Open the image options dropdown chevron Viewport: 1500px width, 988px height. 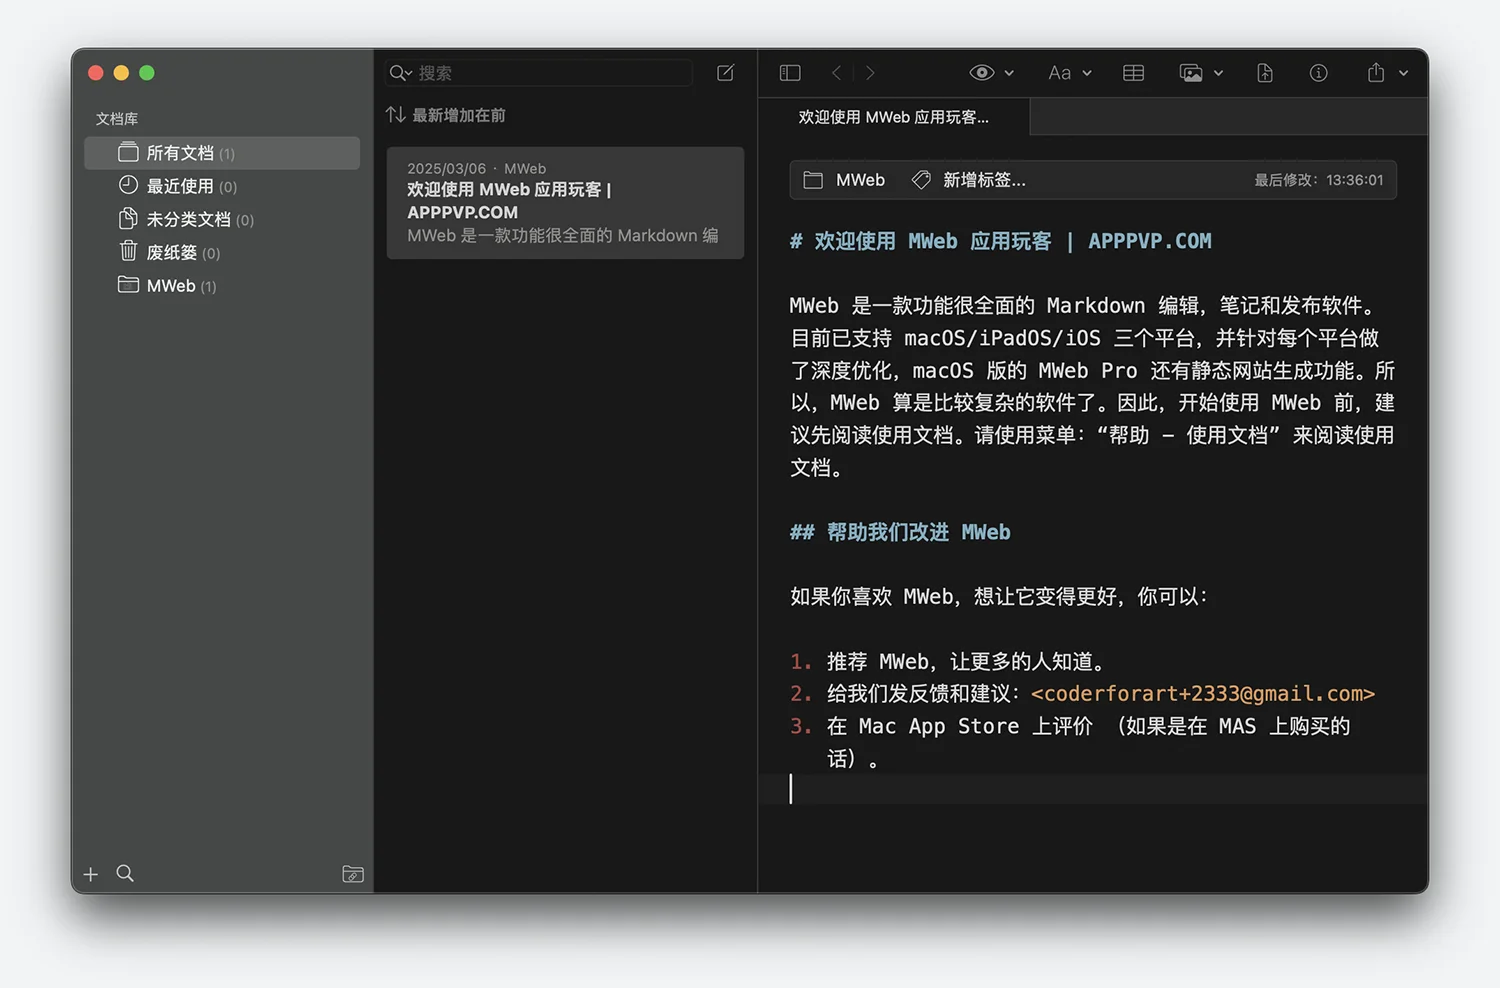click(1218, 73)
